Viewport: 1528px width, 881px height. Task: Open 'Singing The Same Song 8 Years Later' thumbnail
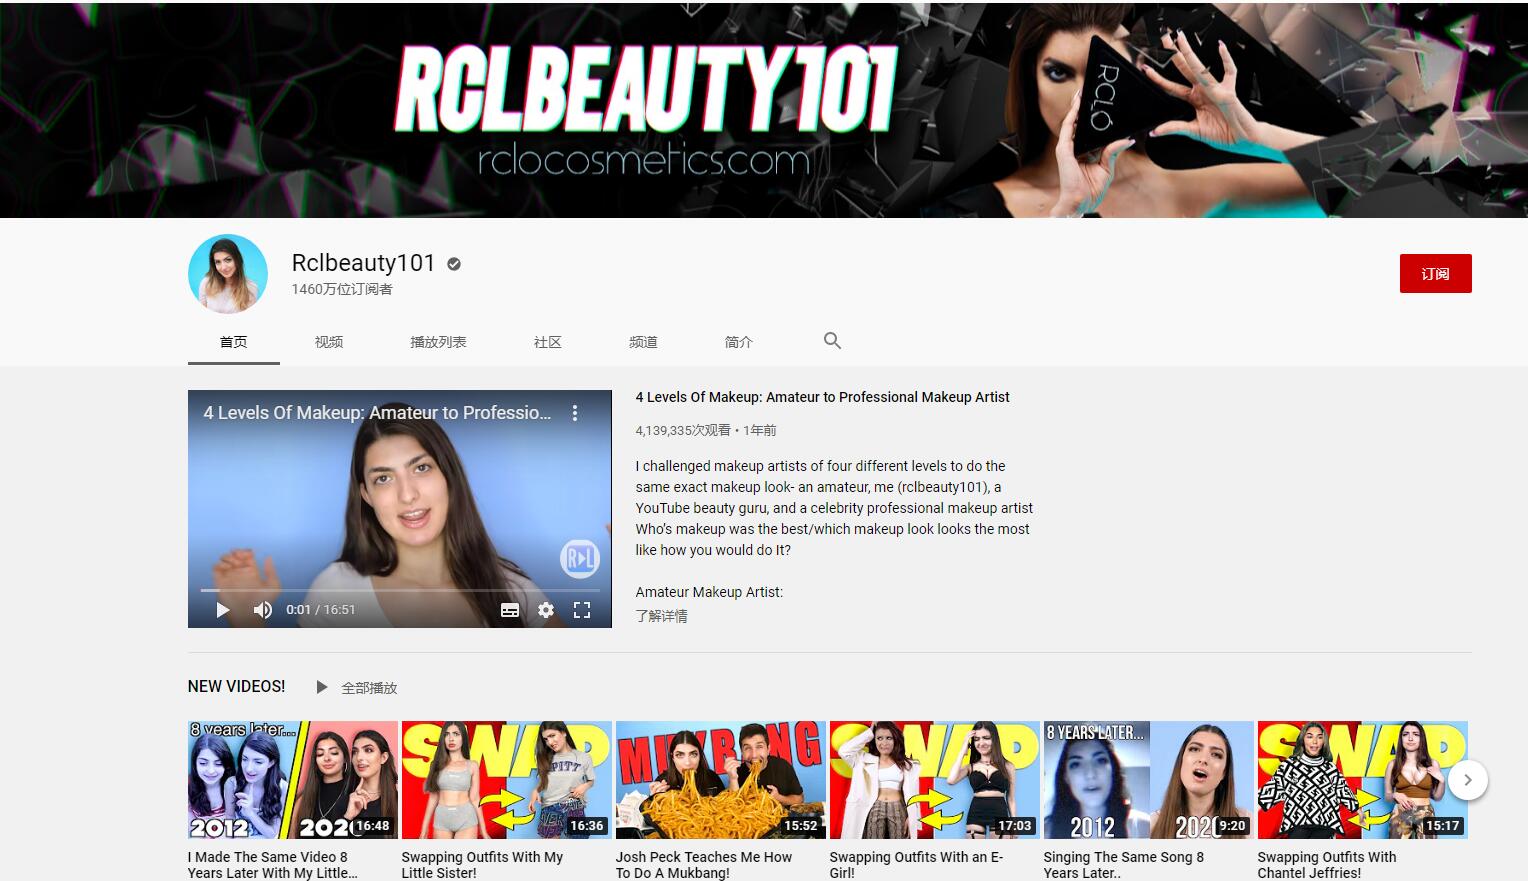(1149, 780)
